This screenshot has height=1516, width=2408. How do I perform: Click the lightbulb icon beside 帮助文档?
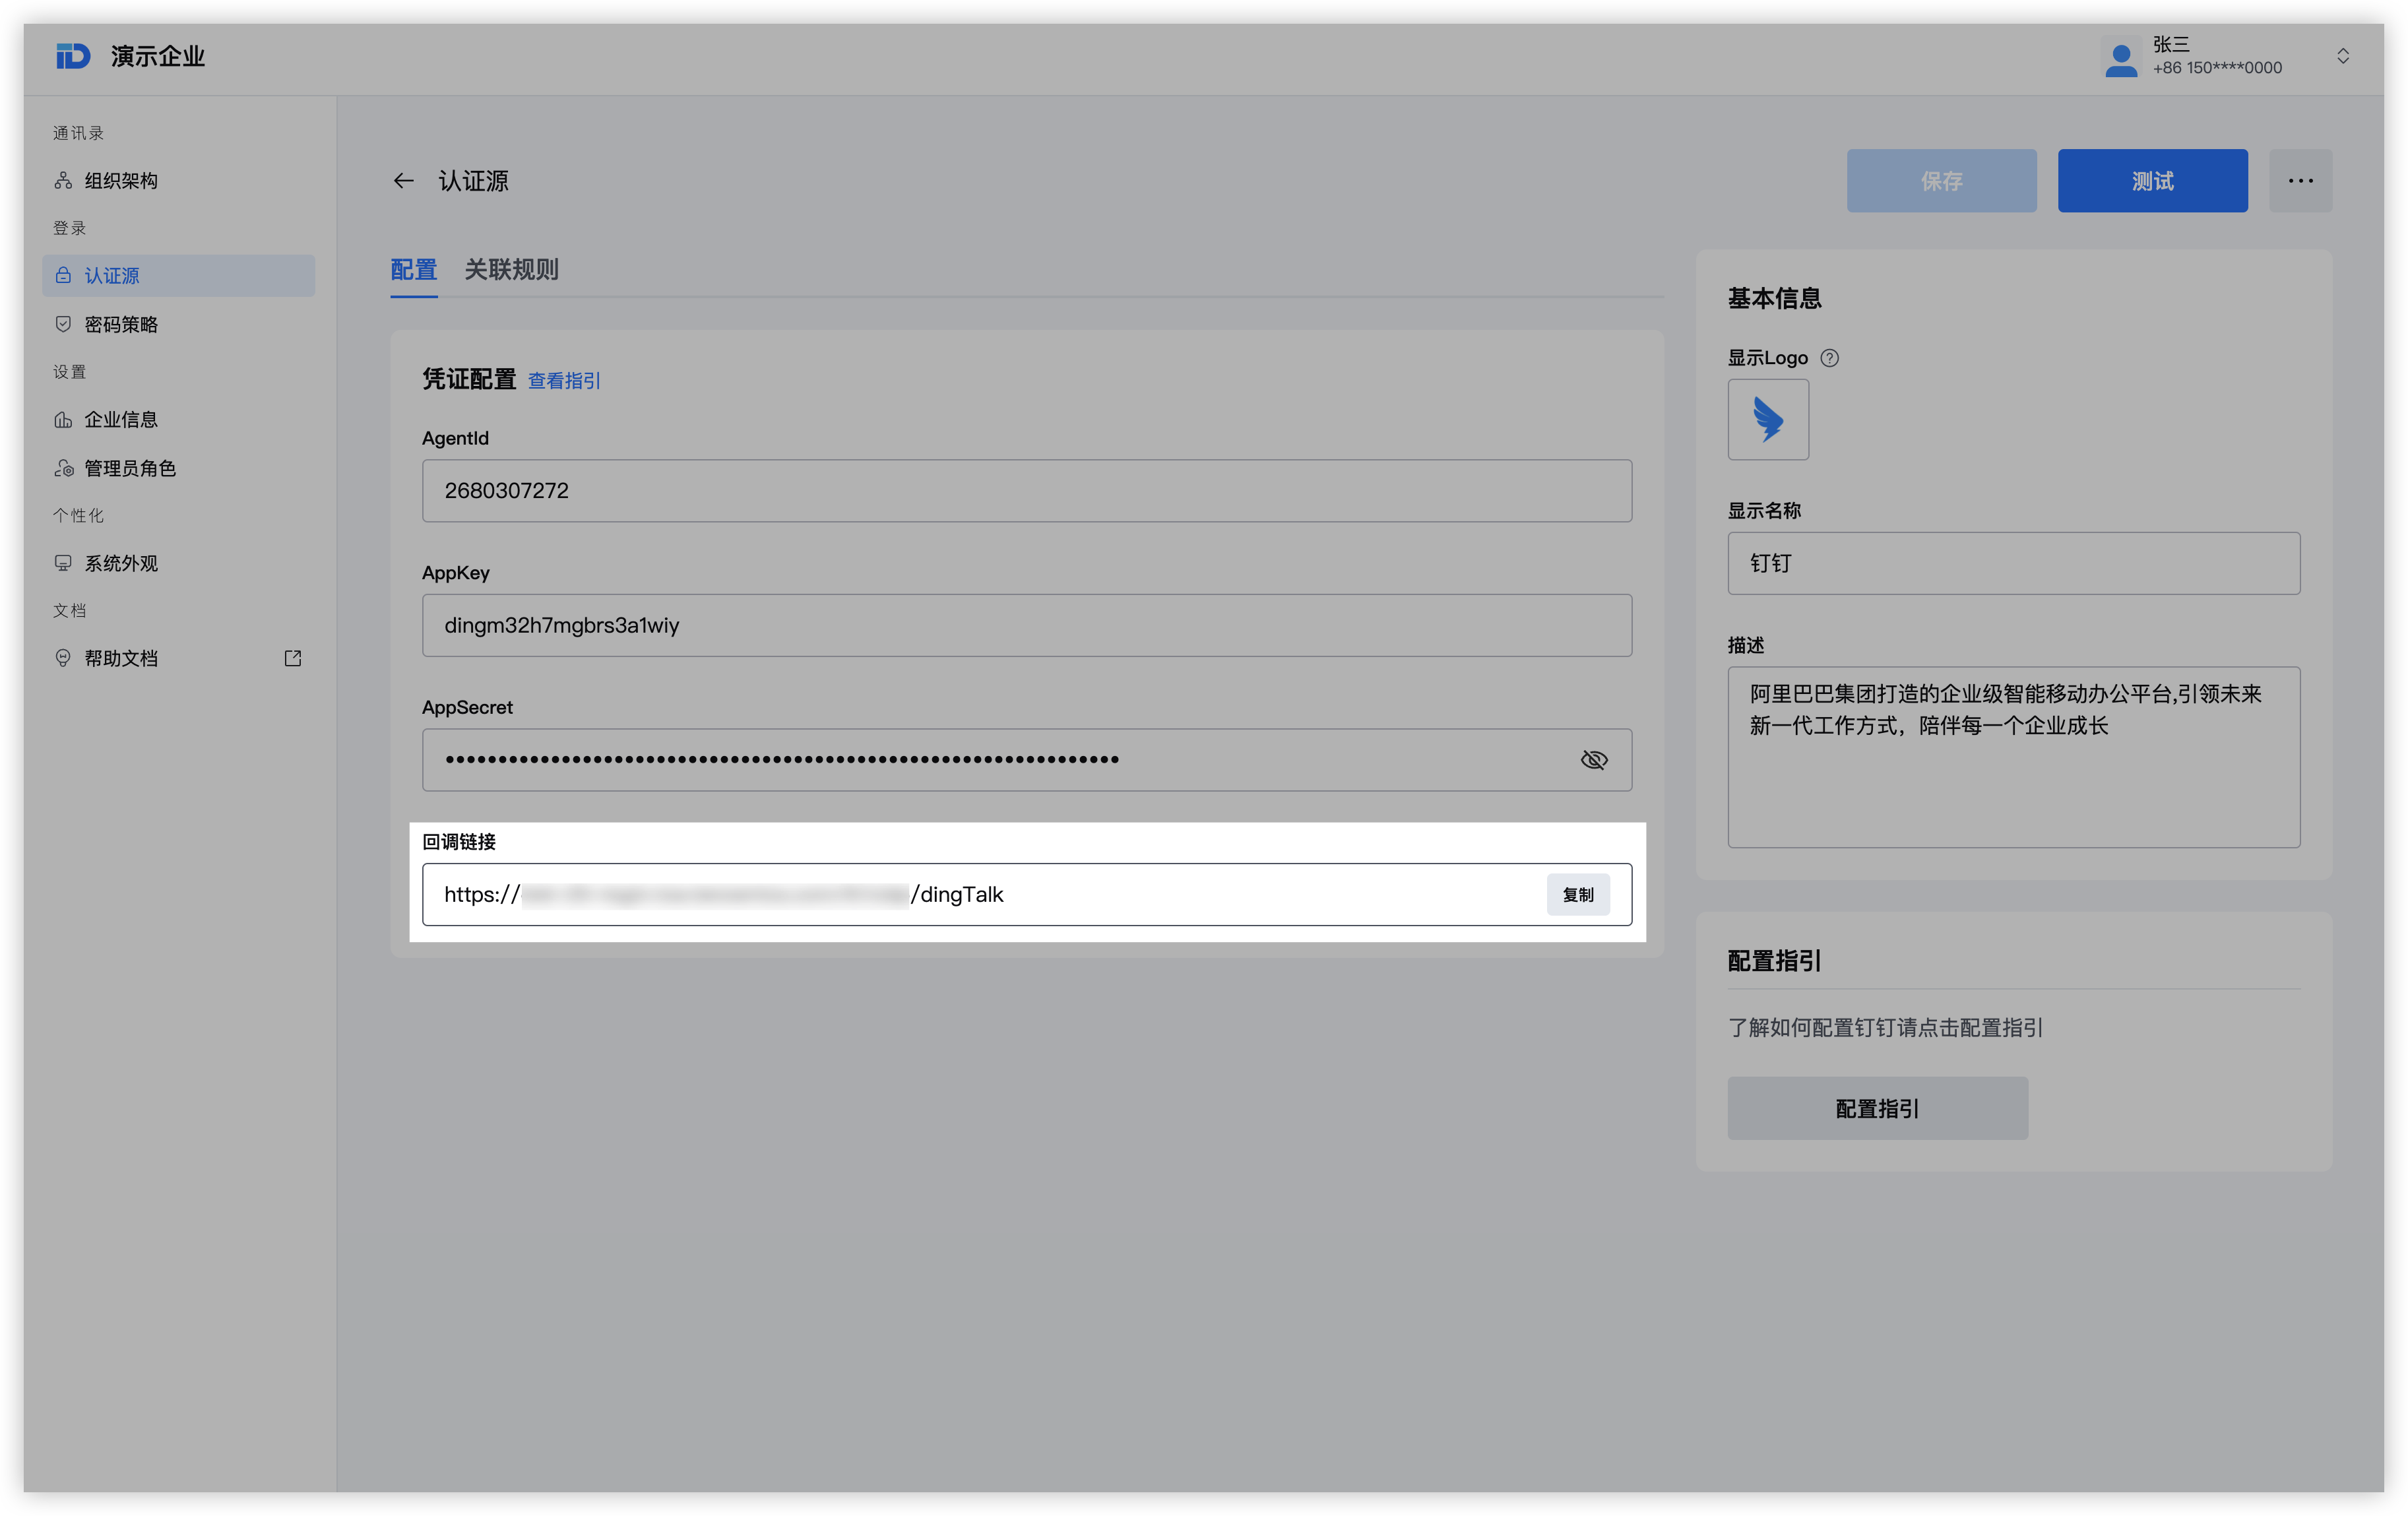coord(63,658)
